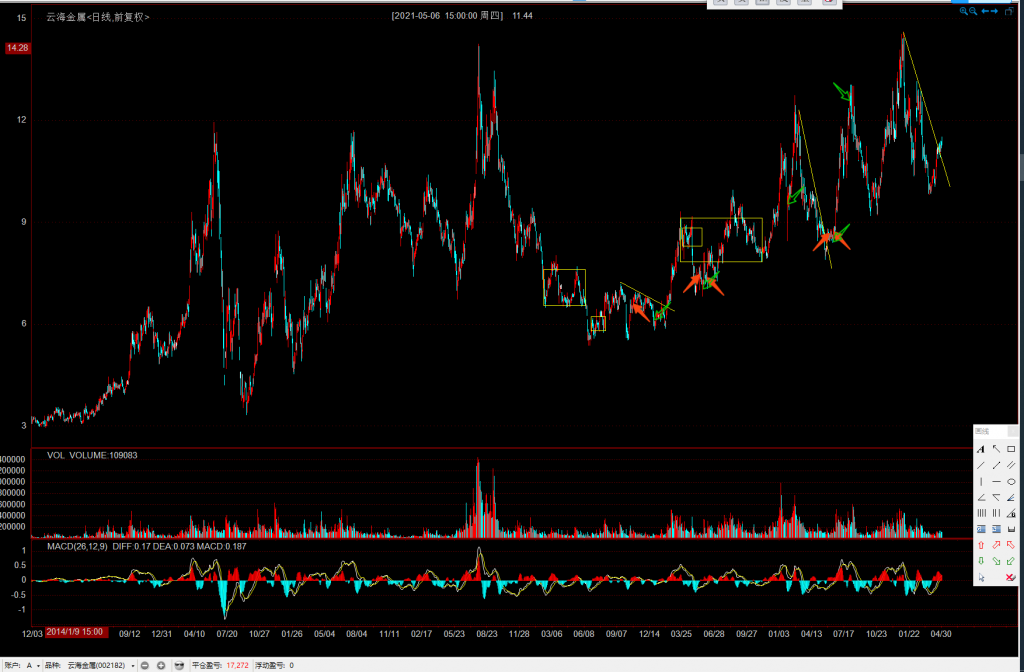The image size is (1024, 672).
Task: Click the plus button in bottom bar
Action: 161,665
